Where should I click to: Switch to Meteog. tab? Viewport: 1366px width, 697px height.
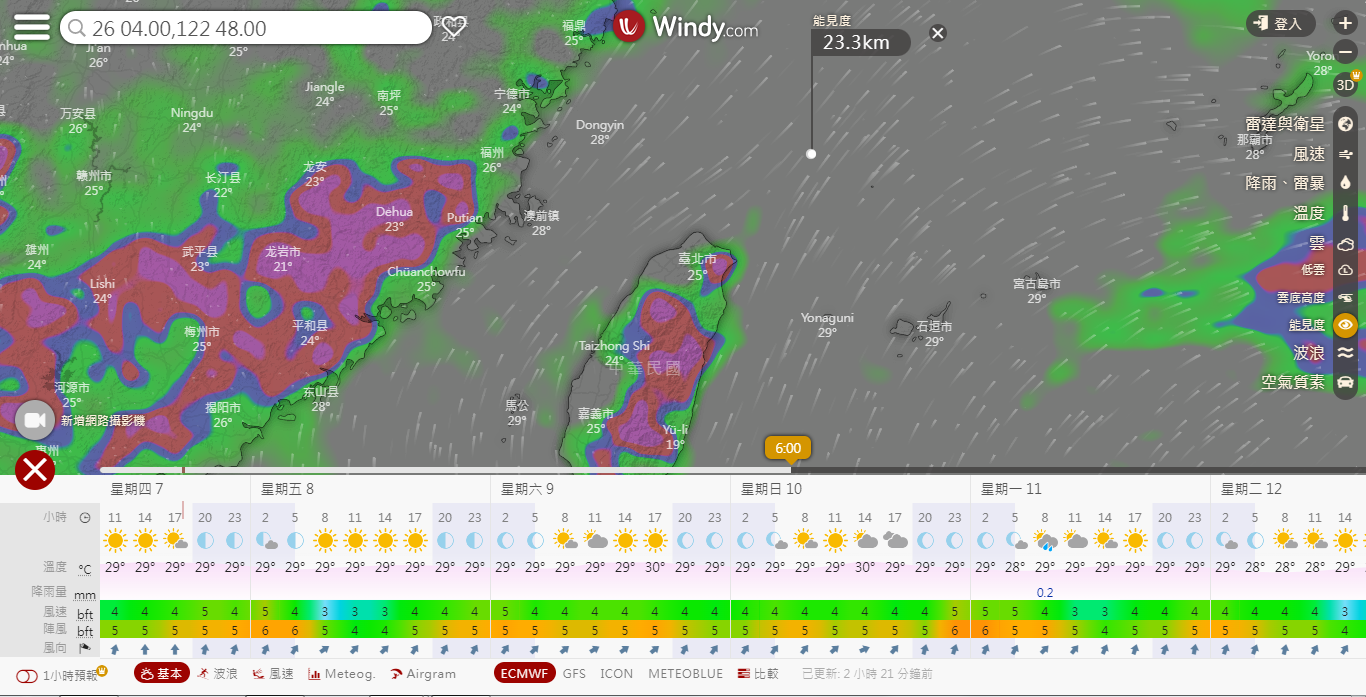342,674
